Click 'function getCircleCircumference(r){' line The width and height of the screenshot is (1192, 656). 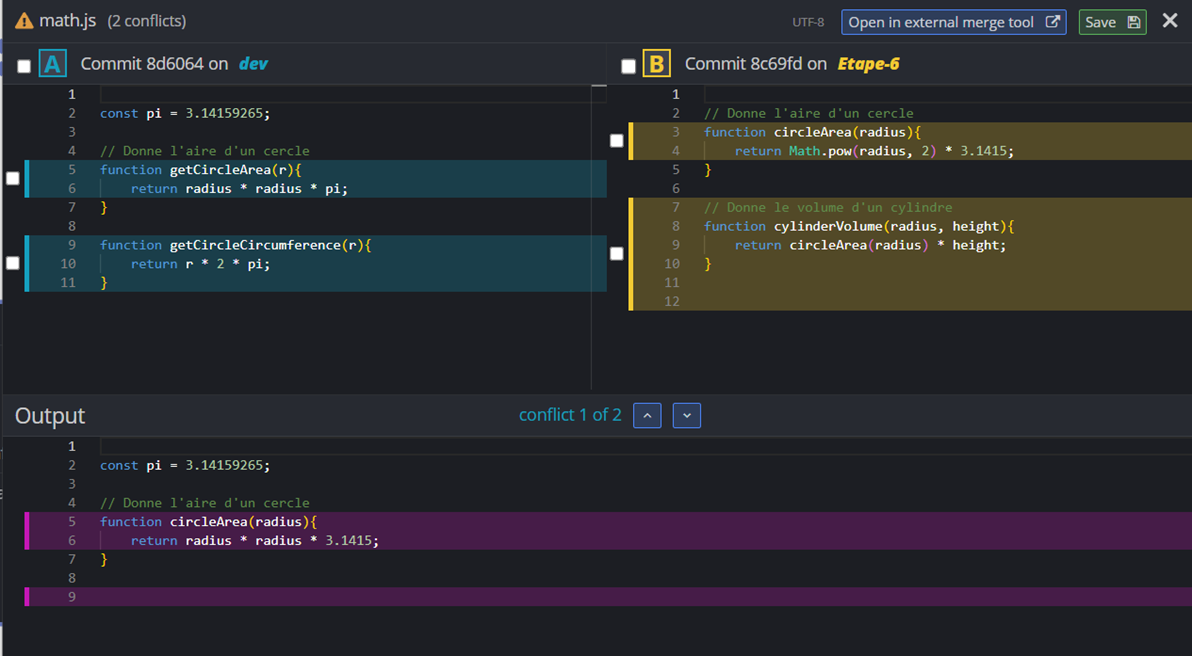tap(236, 245)
